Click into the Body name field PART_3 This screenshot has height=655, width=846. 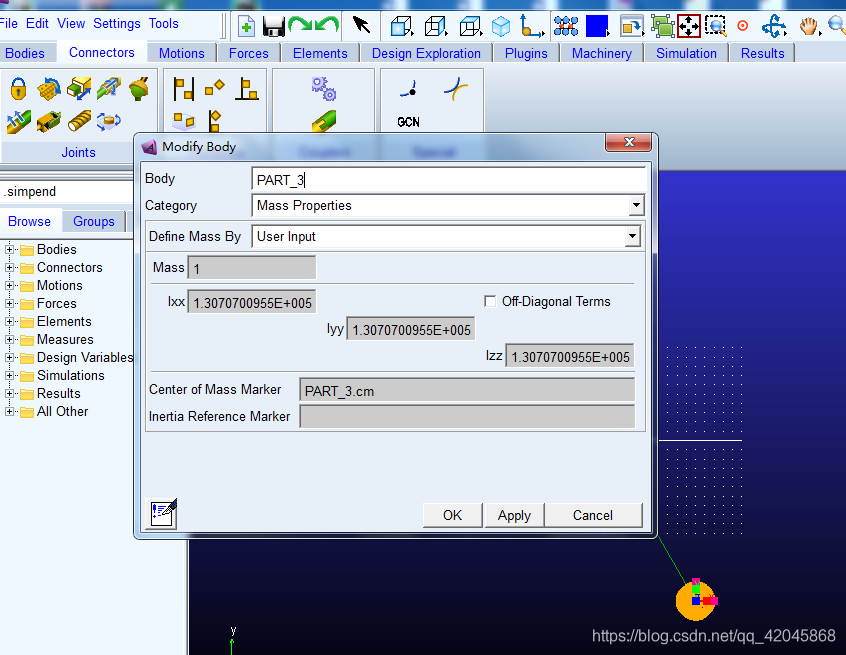[448, 180]
